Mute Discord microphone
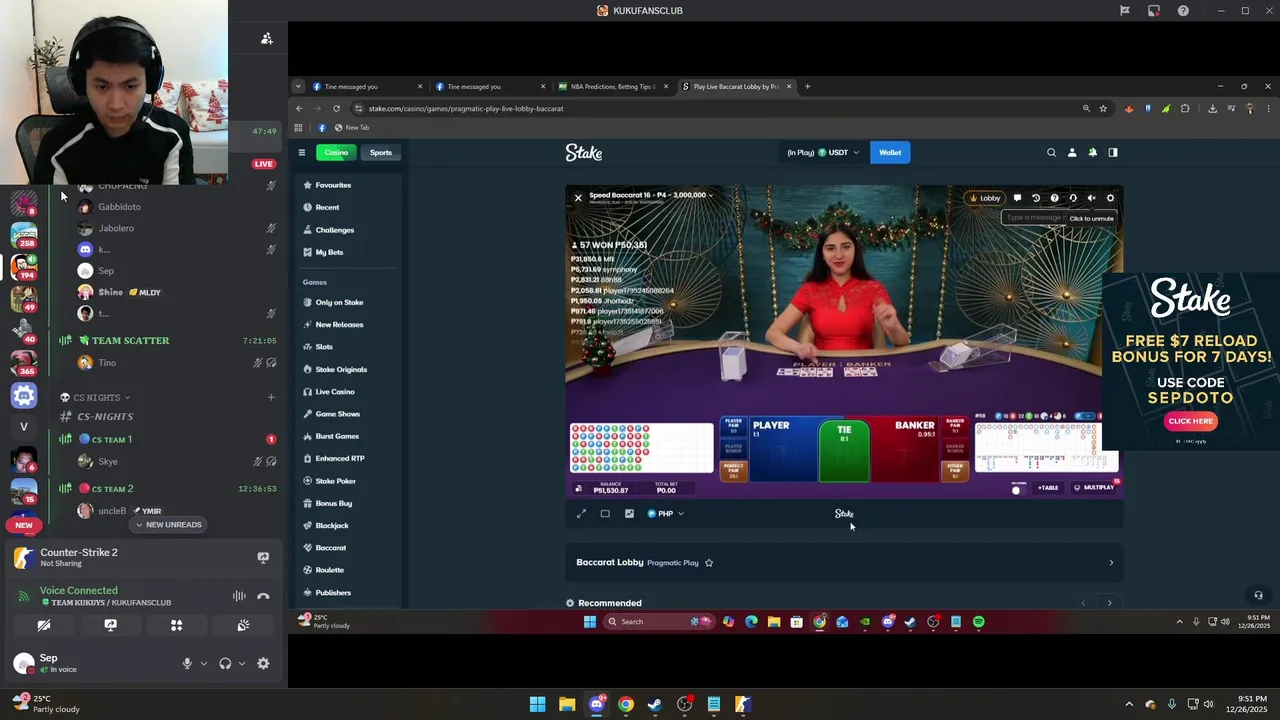Image resolution: width=1280 pixels, height=720 pixels. point(187,663)
